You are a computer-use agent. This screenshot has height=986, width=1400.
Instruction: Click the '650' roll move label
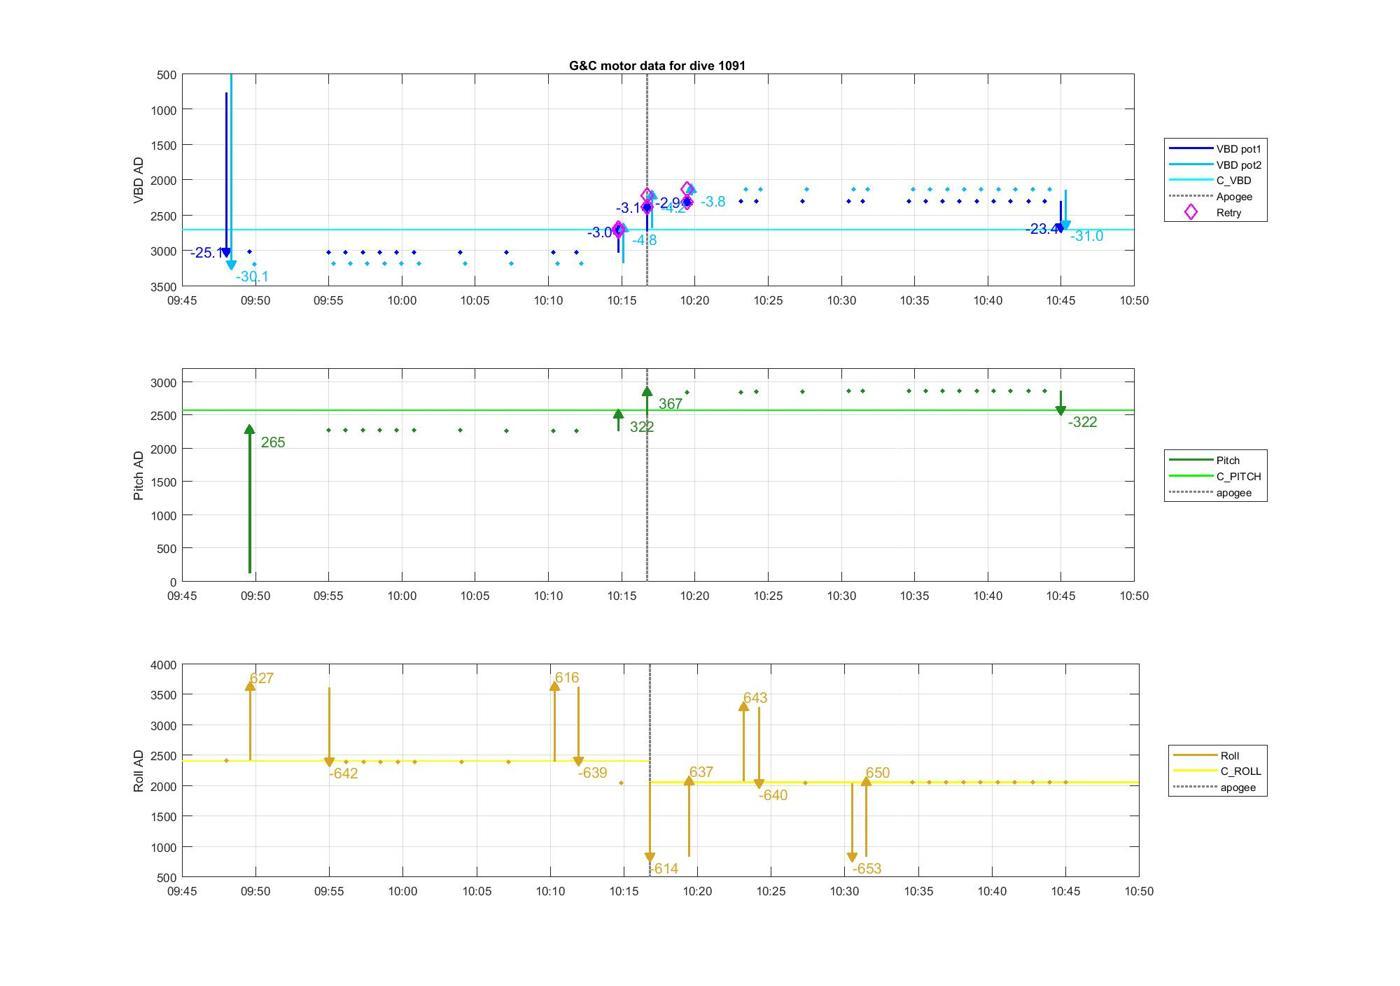[877, 773]
